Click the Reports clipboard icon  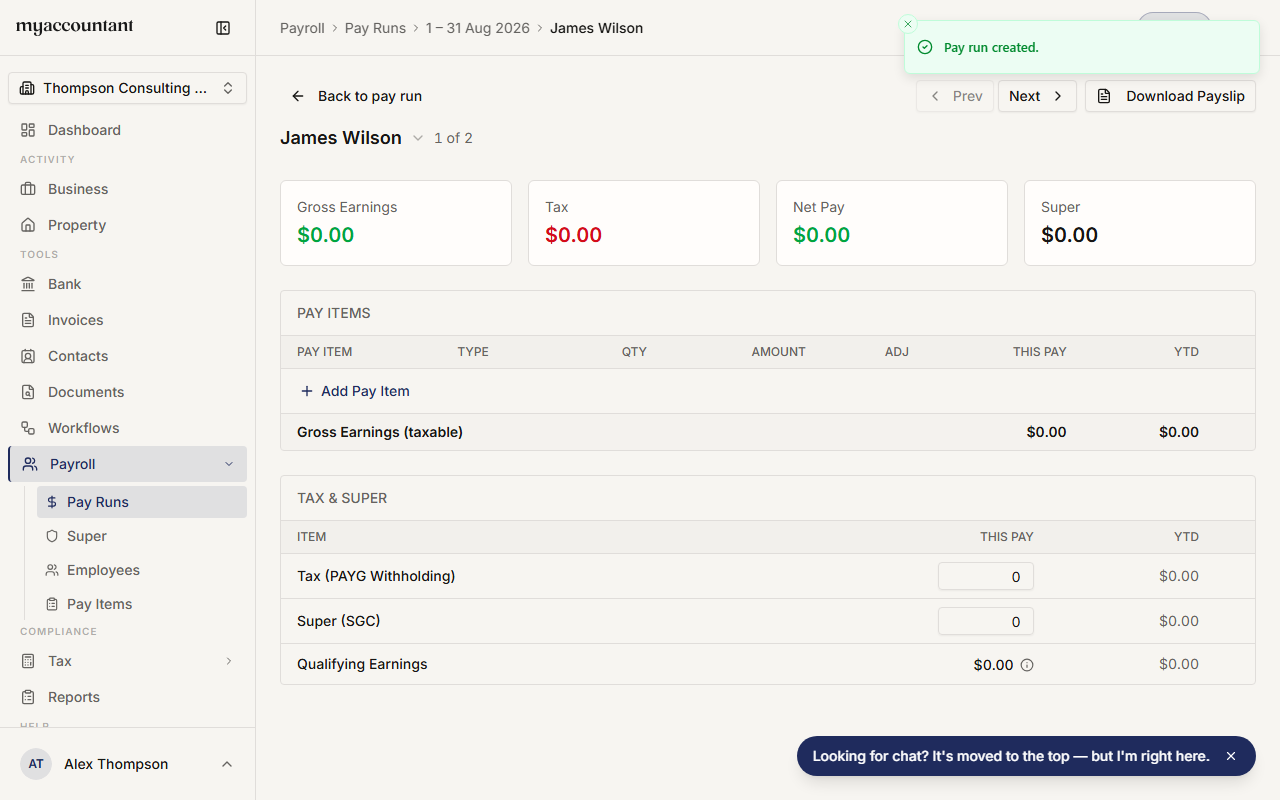point(28,697)
